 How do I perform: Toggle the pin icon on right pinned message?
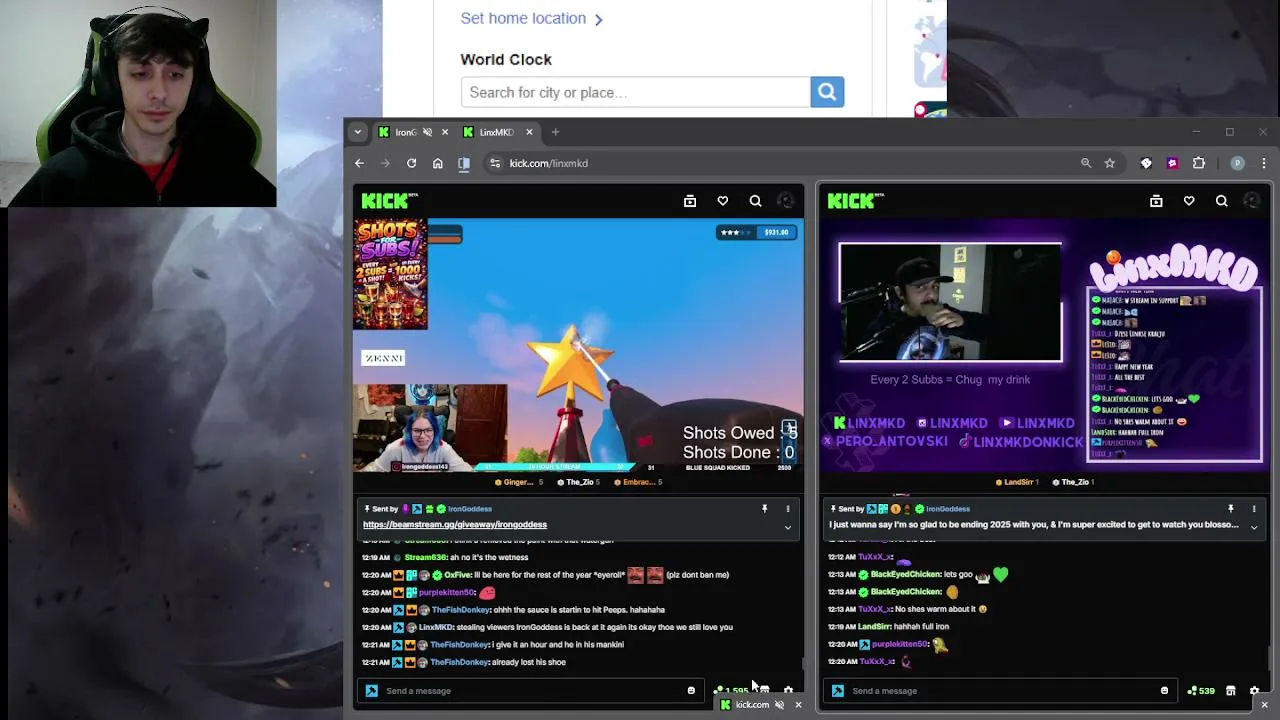(x=1230, y=509)
